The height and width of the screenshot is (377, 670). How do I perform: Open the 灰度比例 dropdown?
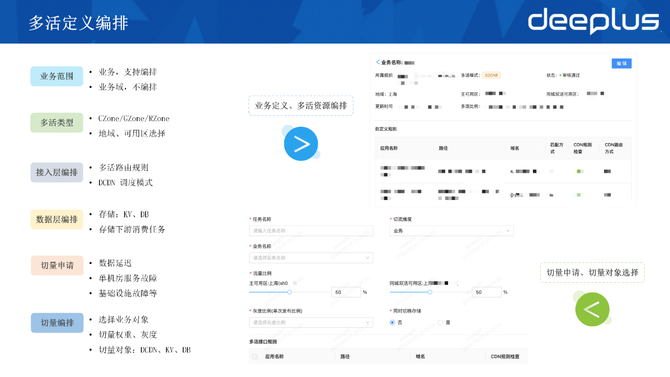pos(311,322)
